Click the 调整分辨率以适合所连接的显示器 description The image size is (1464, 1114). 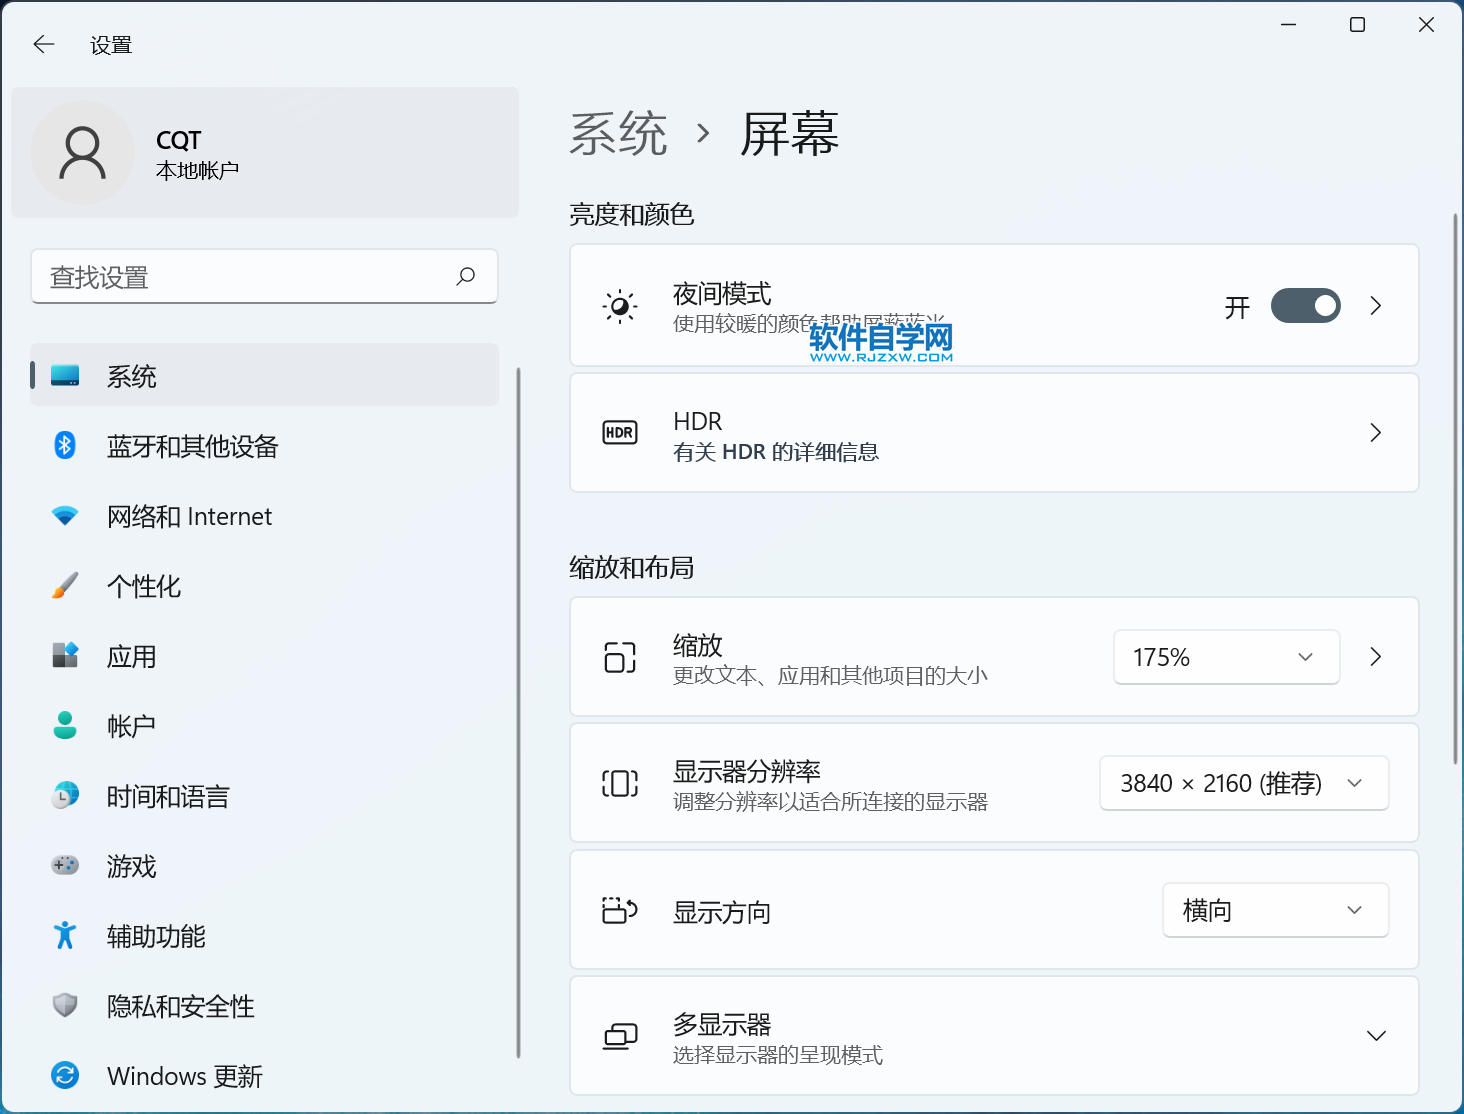point(830,802)
